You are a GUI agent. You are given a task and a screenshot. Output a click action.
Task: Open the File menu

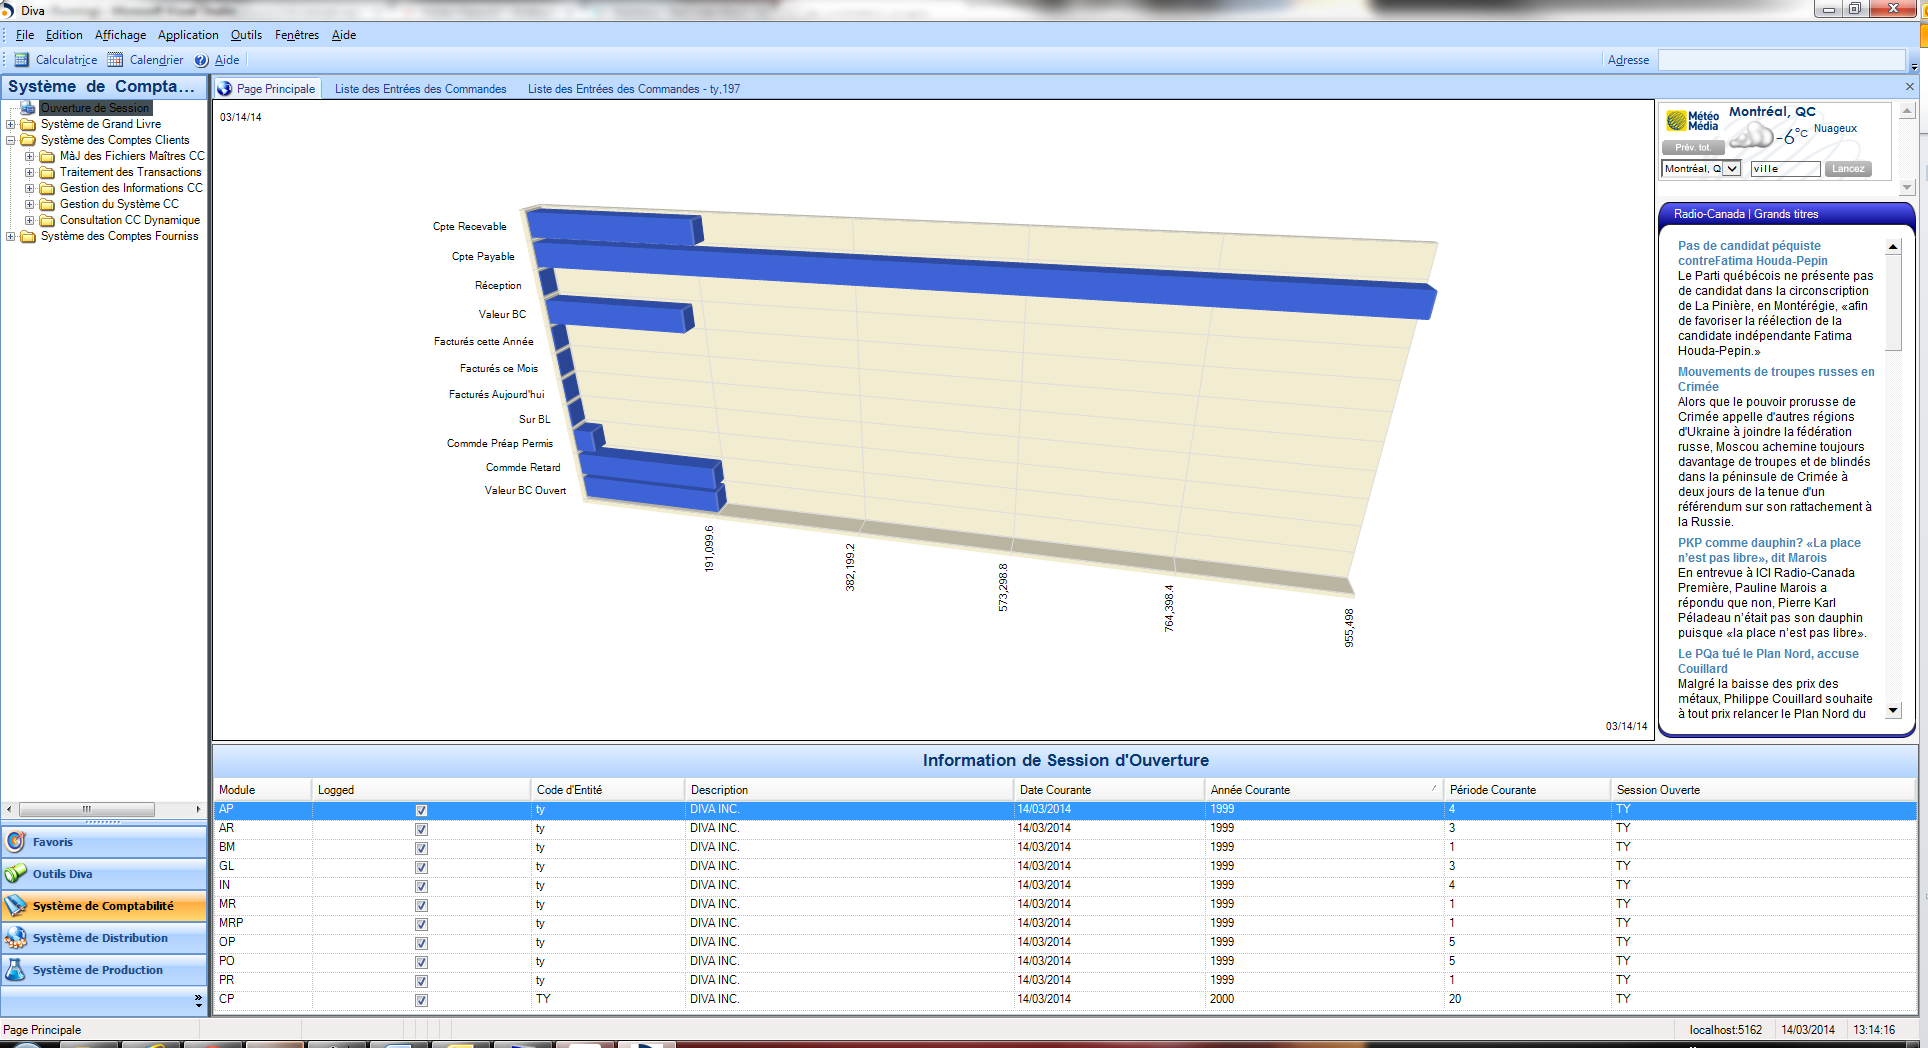25,35
